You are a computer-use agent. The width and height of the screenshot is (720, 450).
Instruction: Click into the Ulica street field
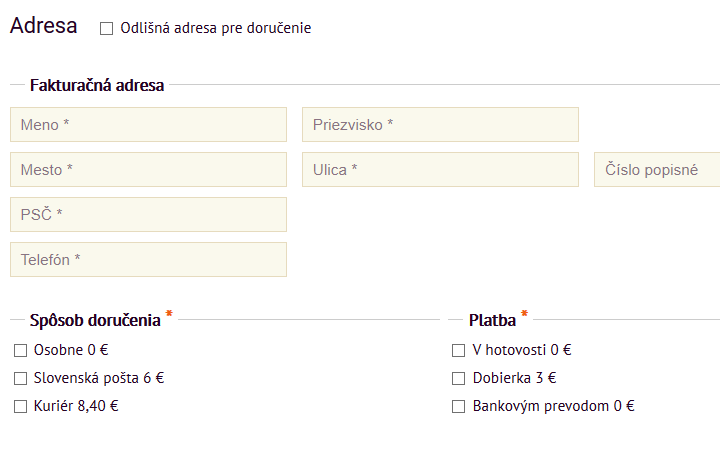tap(440, 170)
